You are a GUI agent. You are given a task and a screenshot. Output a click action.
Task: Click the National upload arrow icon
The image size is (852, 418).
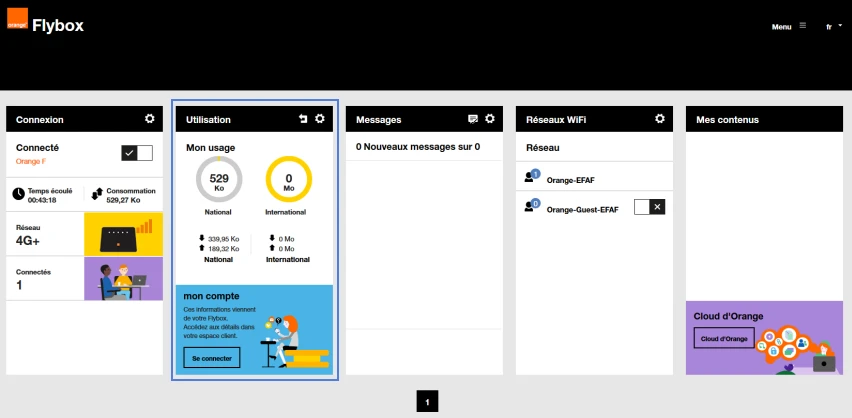click(202, 248)
